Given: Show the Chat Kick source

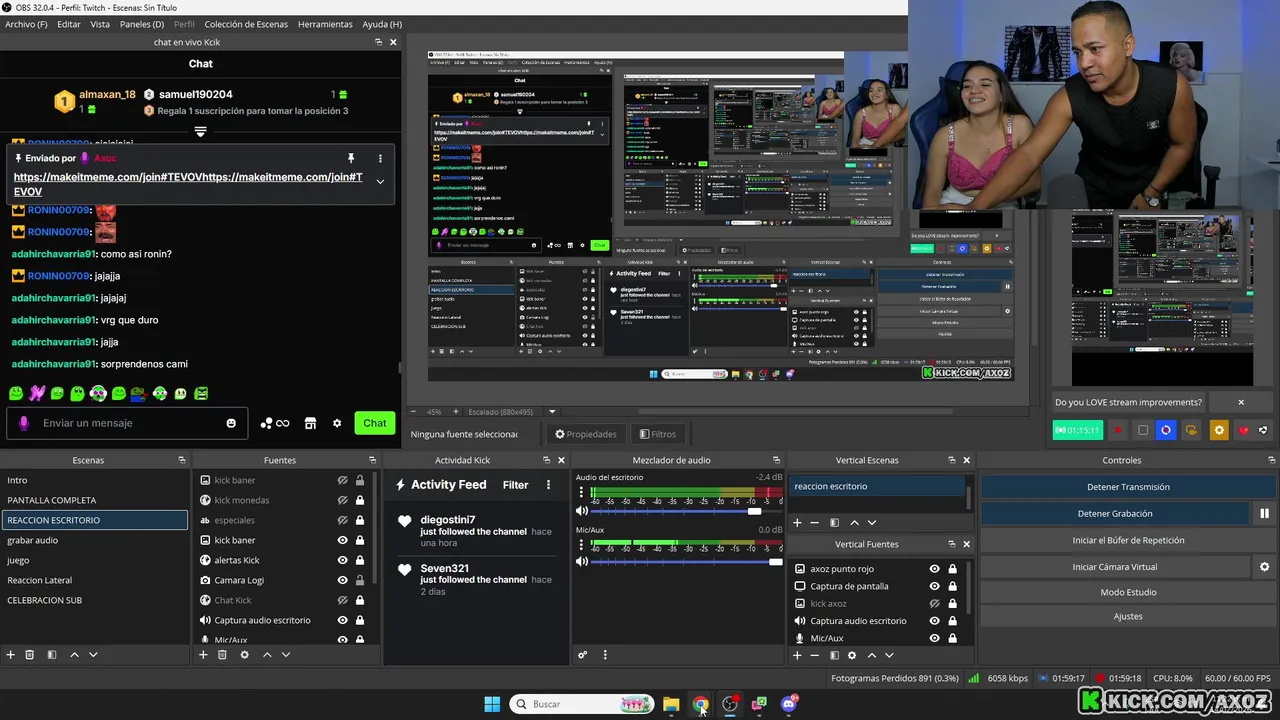Looking at the screenshot, I should tap(343, 600).
